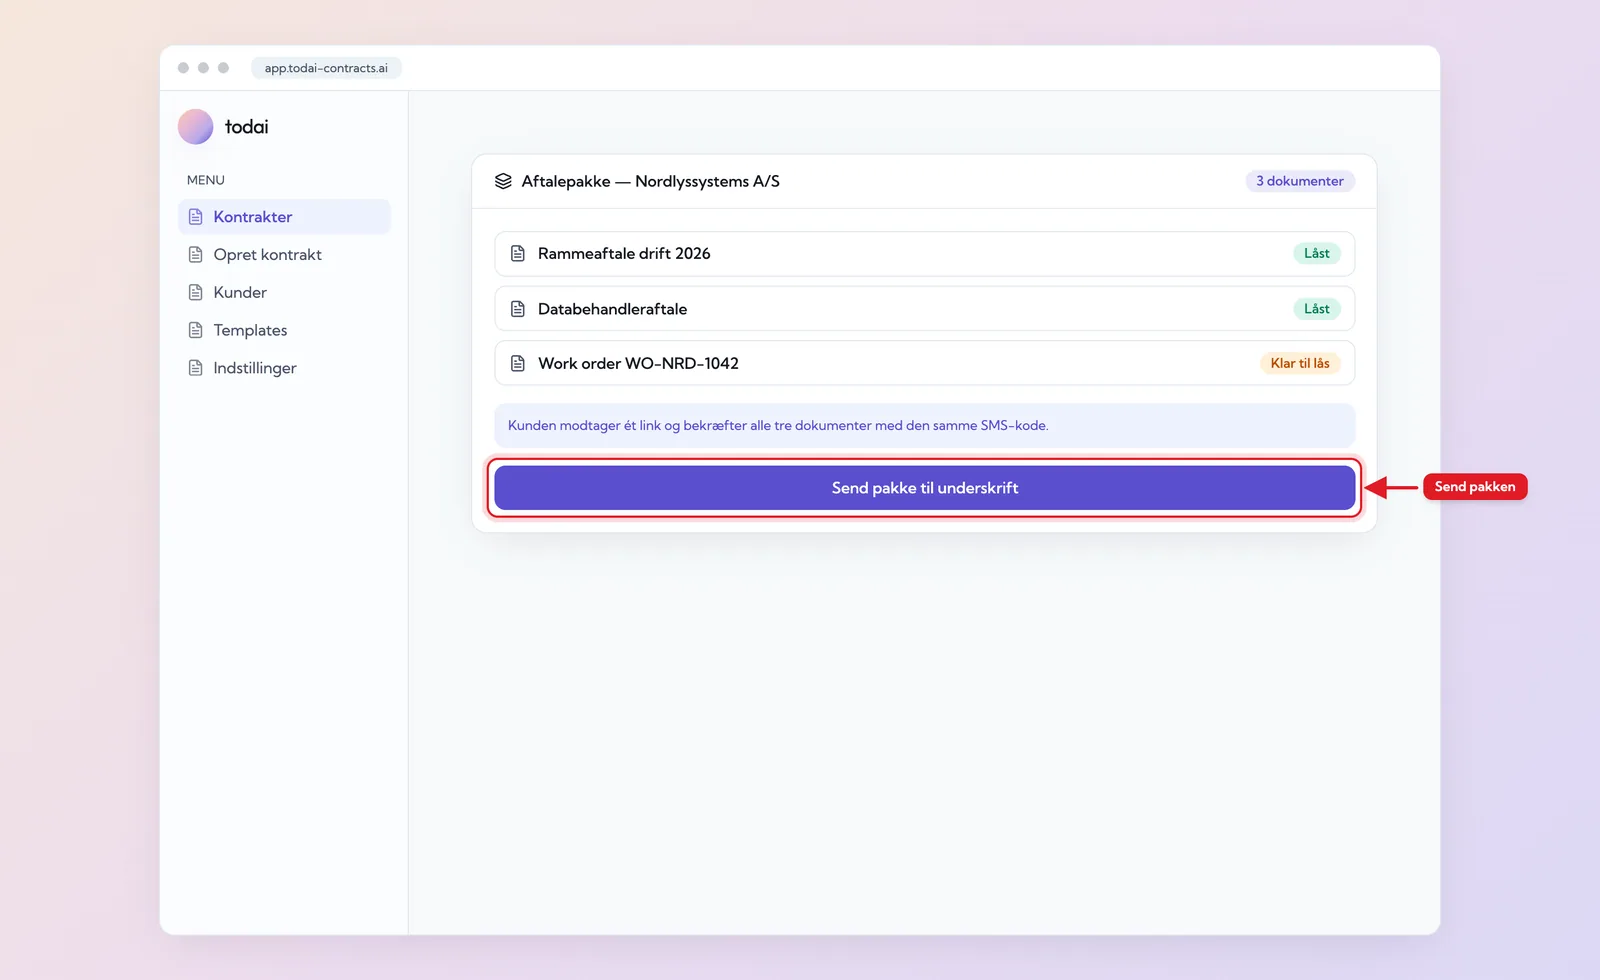Click the file icon of Work order WO-NRD-1042
1600x980 pixels.
pos(518,363)
